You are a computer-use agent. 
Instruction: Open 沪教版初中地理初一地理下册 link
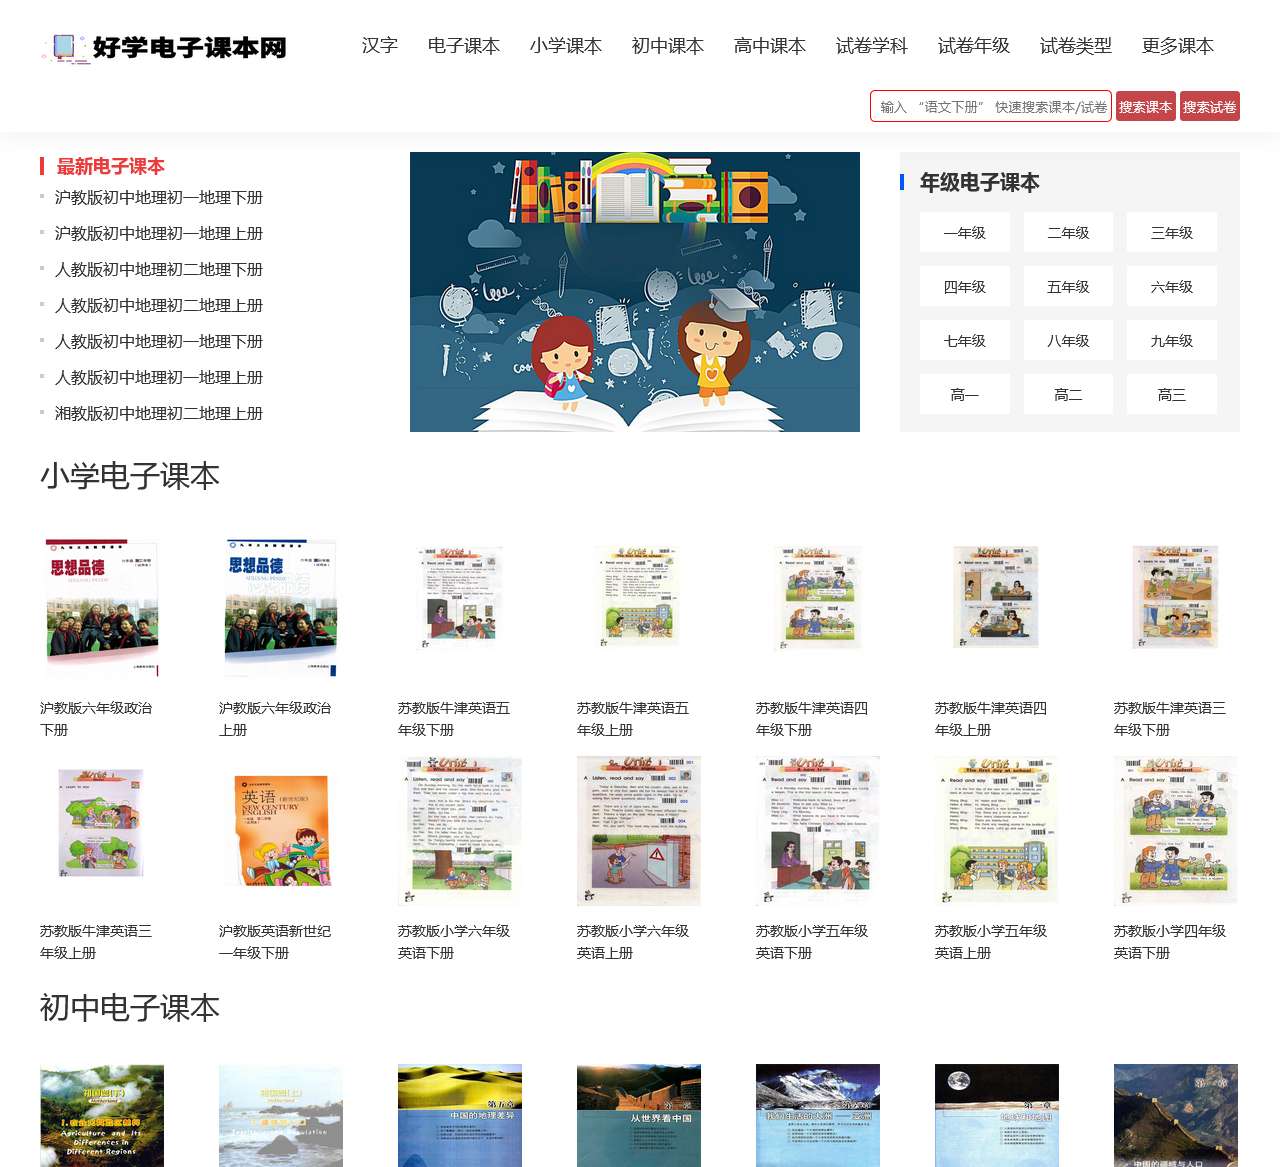(158, 197)
